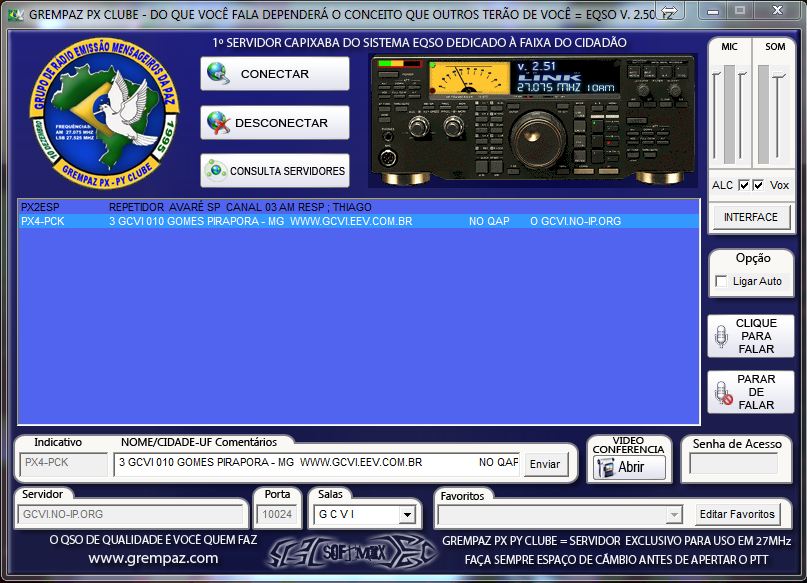Viewport: 807px width, 583px height.
Task: Click the CONECTAR button
Action: [x=275, y=74]
